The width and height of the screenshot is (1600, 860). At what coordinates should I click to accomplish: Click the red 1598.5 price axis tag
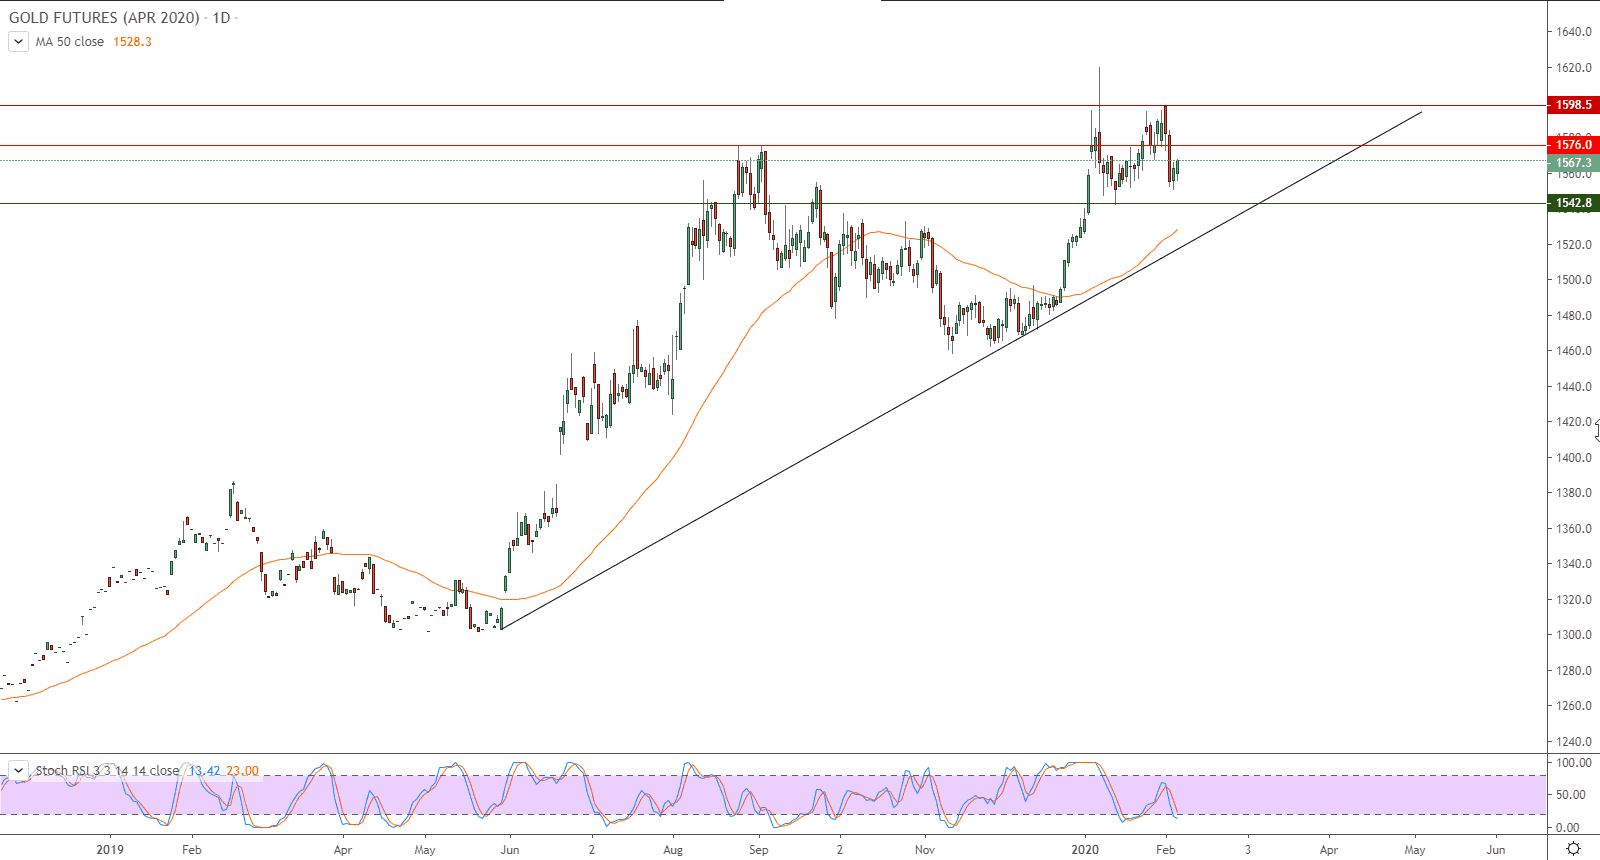click(1574, 105)
